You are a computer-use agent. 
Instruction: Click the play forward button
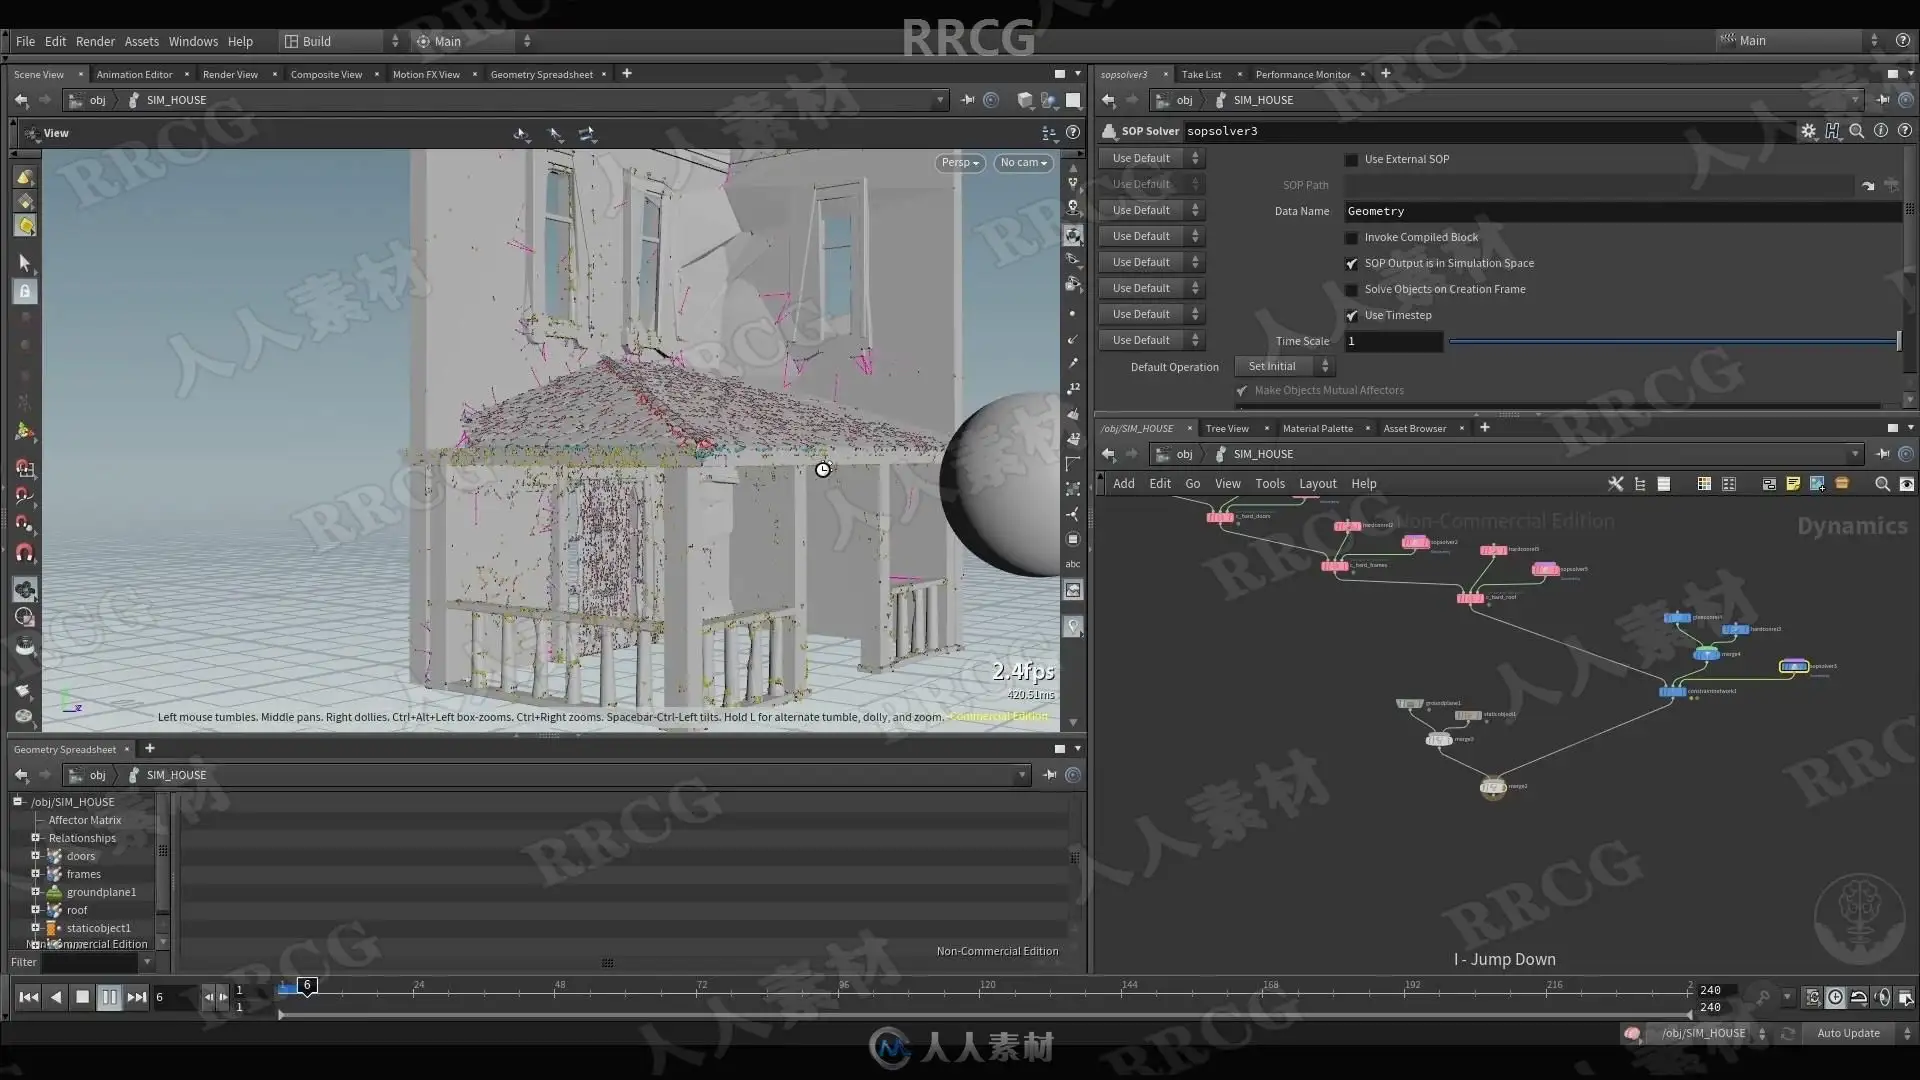coord(109,997)
